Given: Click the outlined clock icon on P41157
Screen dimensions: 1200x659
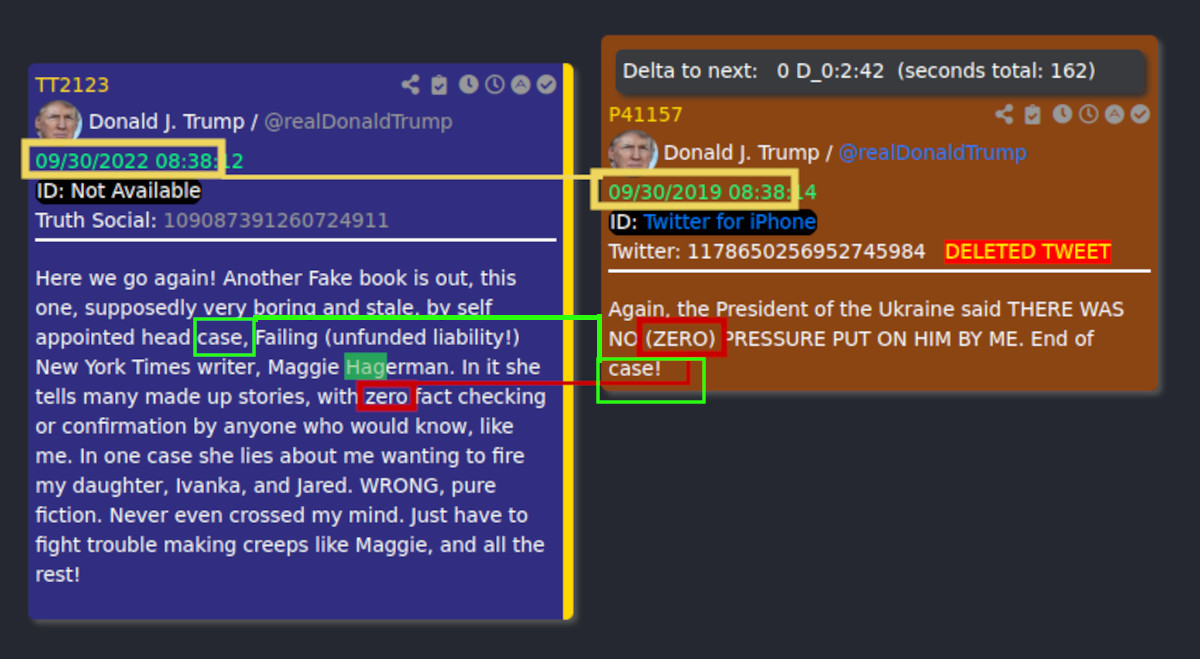Looking at the screenshot, I should click(x=1088, y=115).
